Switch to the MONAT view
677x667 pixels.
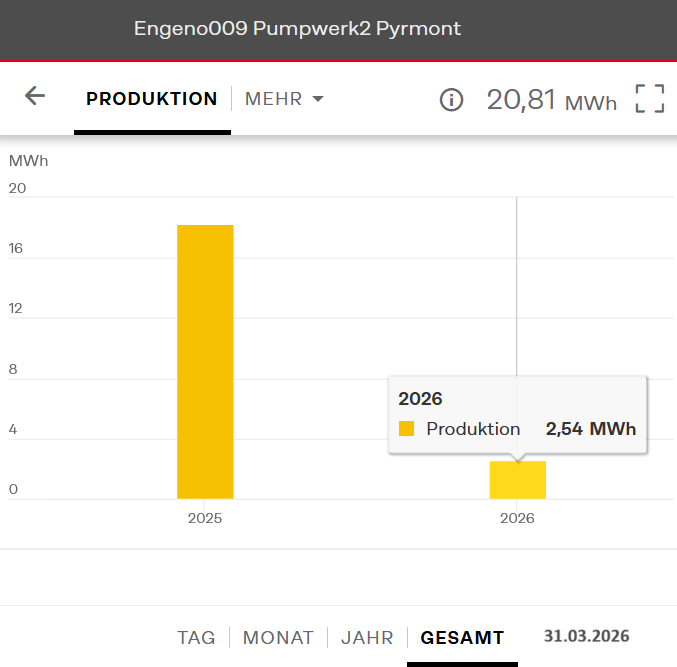278,638
